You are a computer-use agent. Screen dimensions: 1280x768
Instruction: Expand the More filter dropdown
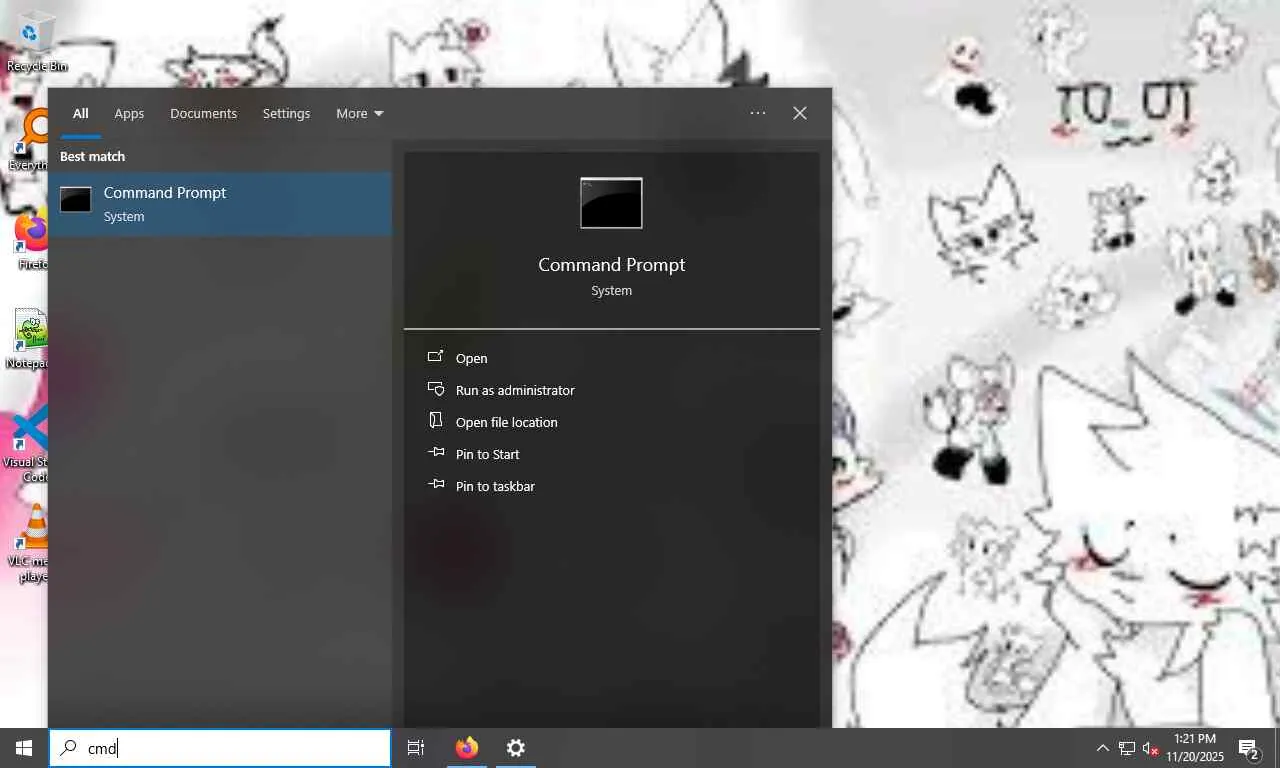click(360, 113)
